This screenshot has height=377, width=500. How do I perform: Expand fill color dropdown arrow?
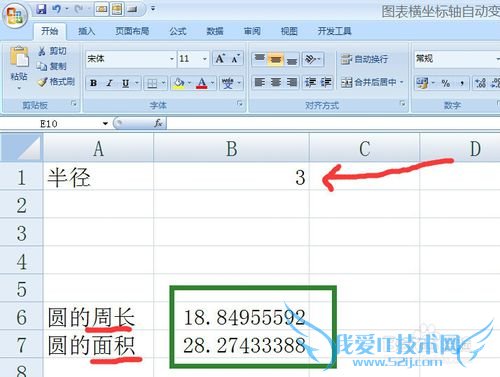click(x=190, y=83)
